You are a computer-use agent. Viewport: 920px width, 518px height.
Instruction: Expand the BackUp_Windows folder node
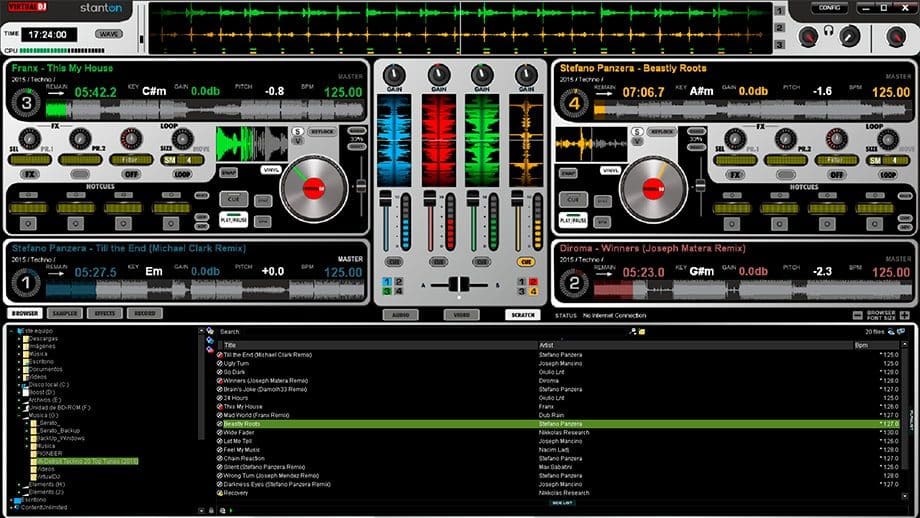[27, 438]
